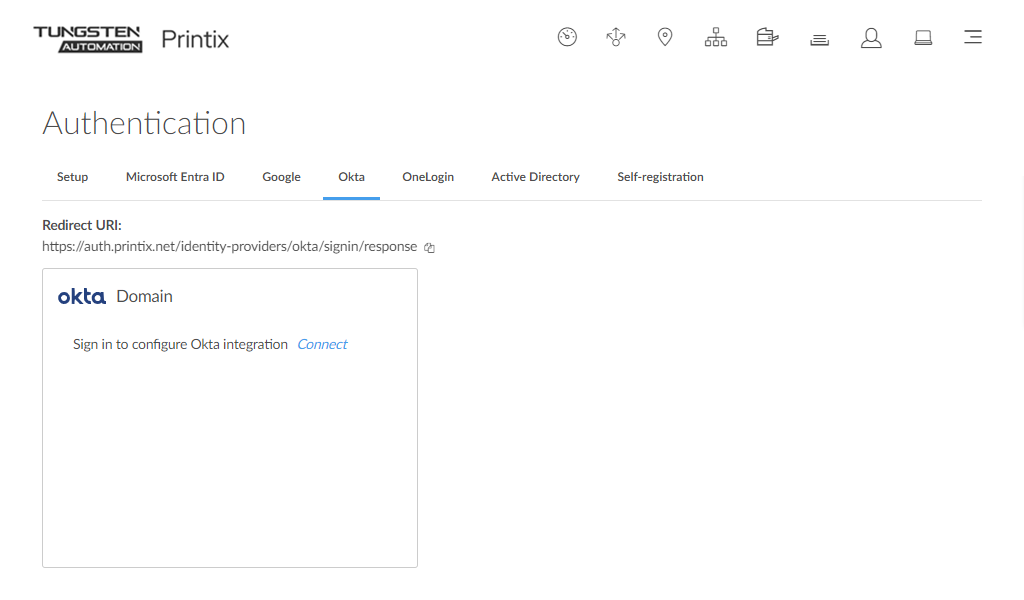
Task: Open the Printers icon
Action: click(767, 38)
